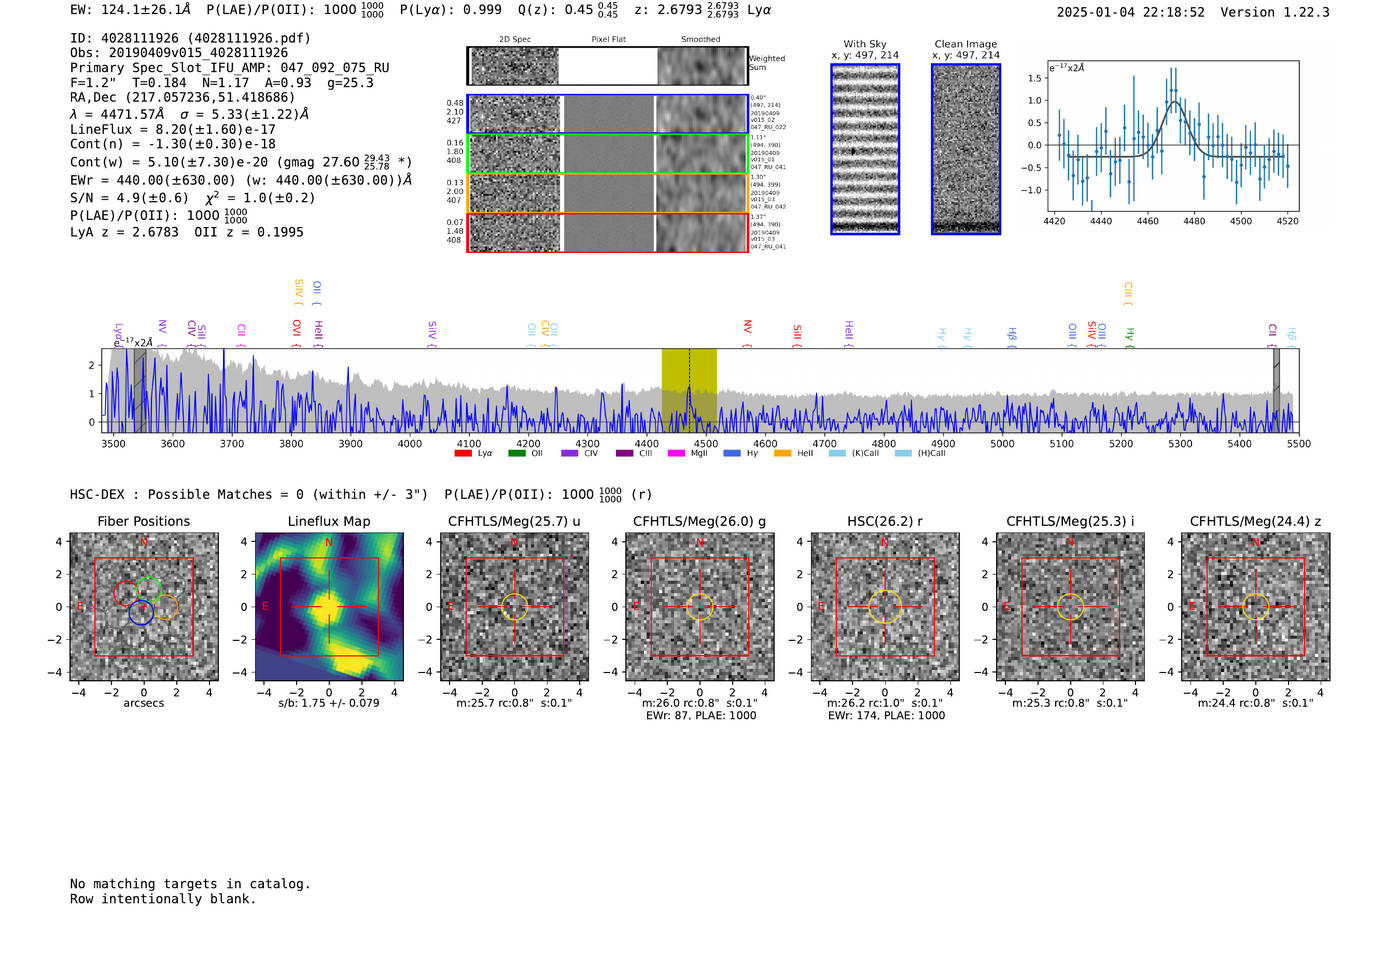The image size is (1400, 953).
Task: Click the dark purple CIII legend swatch
Action: point(624,454)
